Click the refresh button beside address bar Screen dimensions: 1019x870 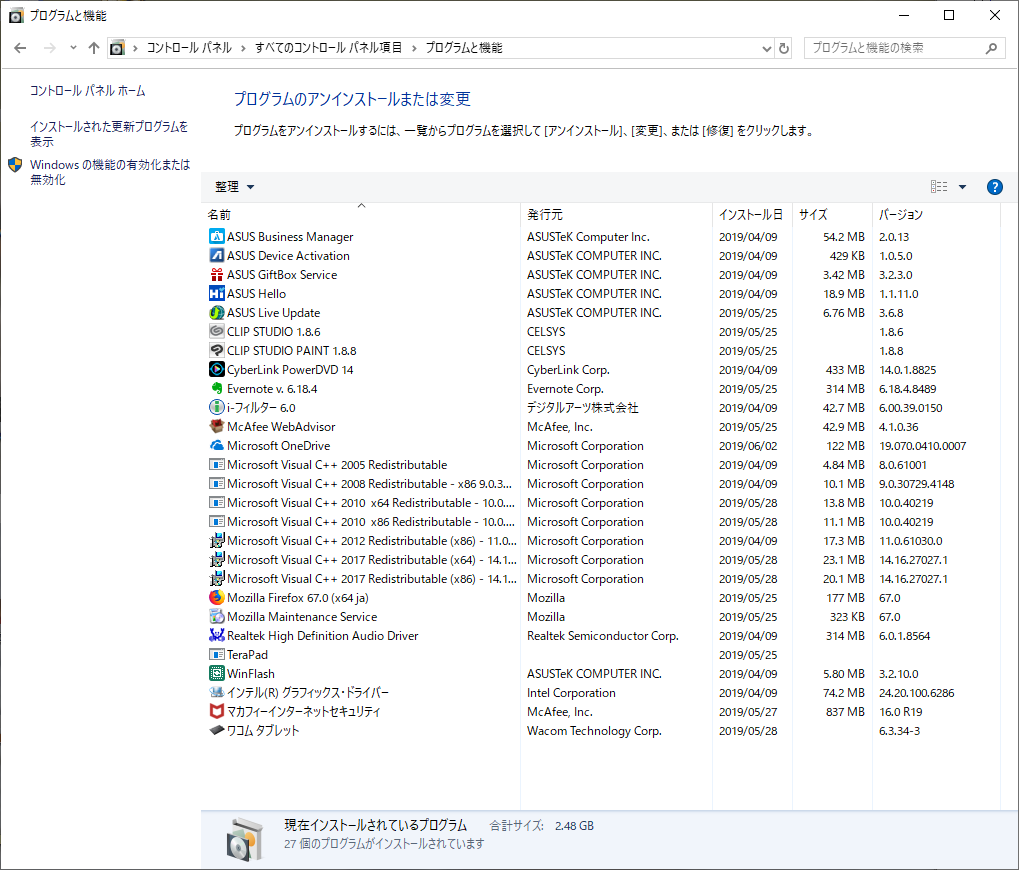784,48
